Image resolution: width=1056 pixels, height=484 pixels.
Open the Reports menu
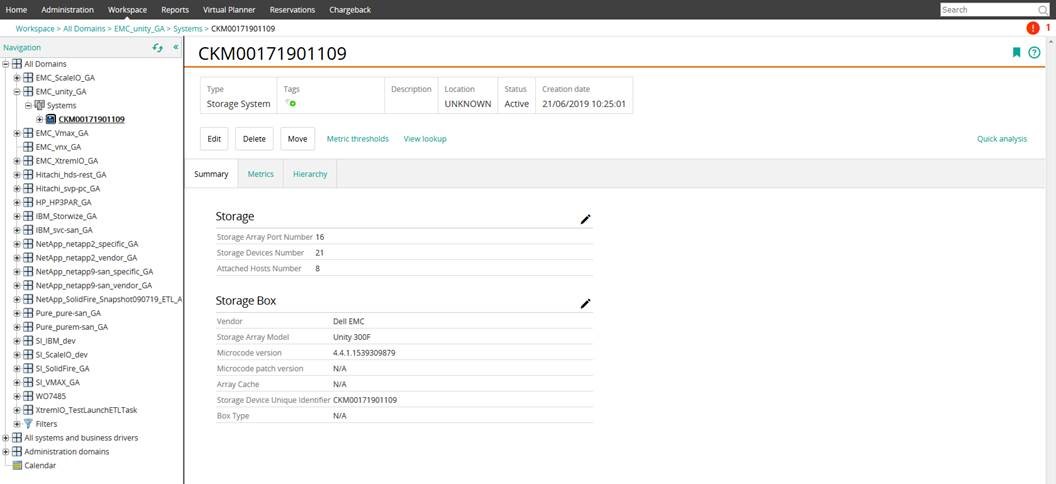point(175,9)
